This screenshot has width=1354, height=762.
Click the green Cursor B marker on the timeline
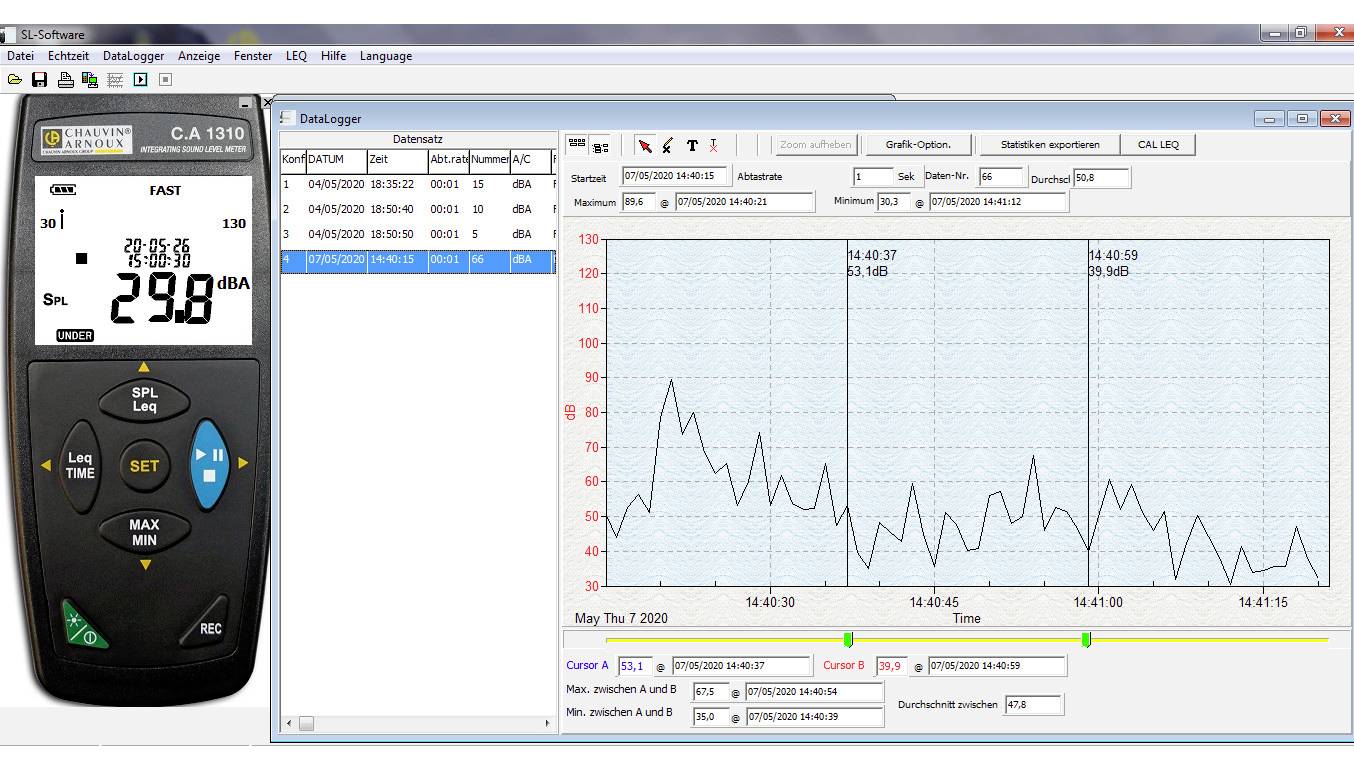(x=1087, y=639)
